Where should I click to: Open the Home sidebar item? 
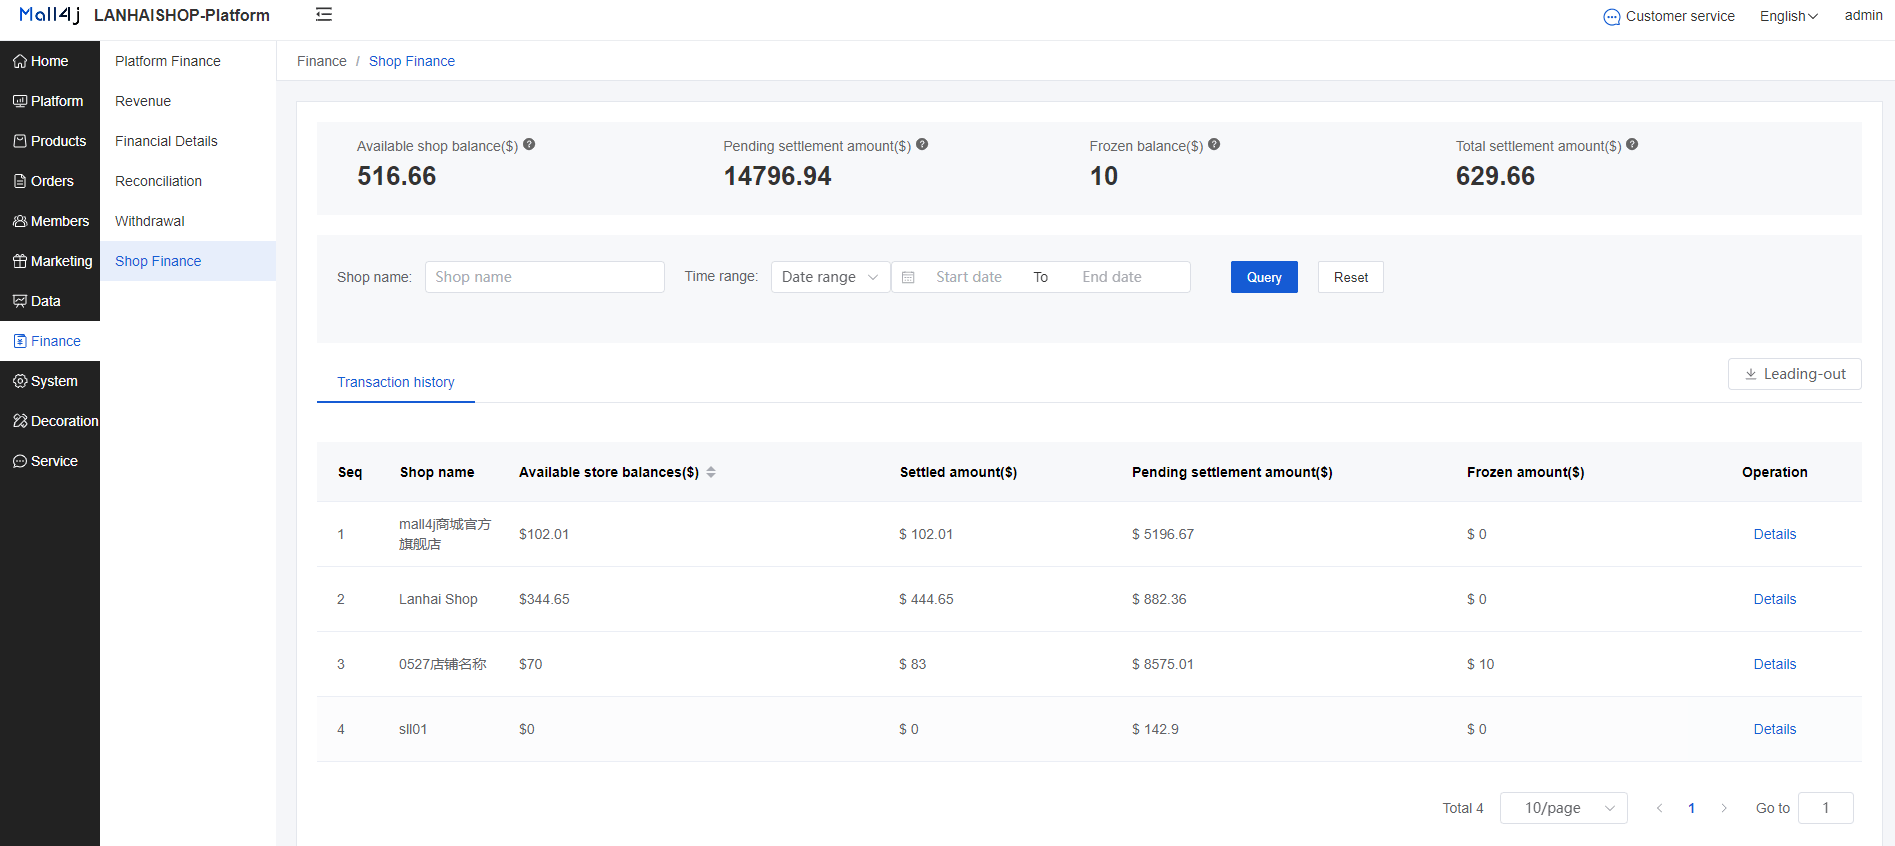[x=50, y=61]
